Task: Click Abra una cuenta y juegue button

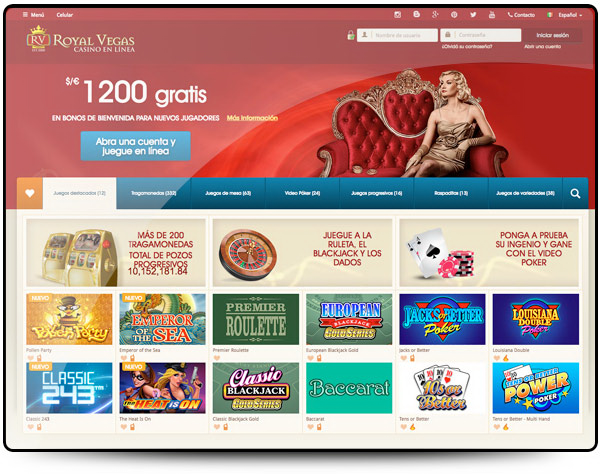Action: coord(135,146)
